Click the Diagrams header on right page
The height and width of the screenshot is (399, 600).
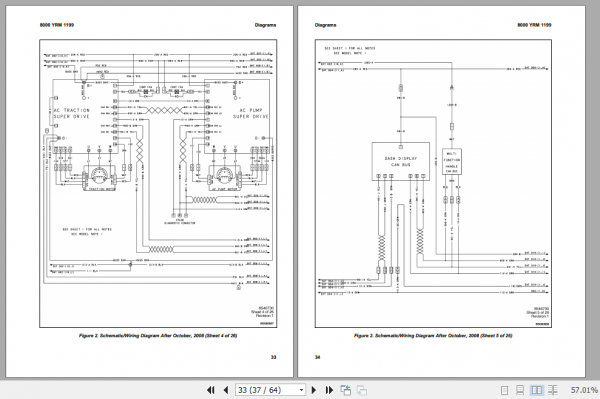coord(325,25)
